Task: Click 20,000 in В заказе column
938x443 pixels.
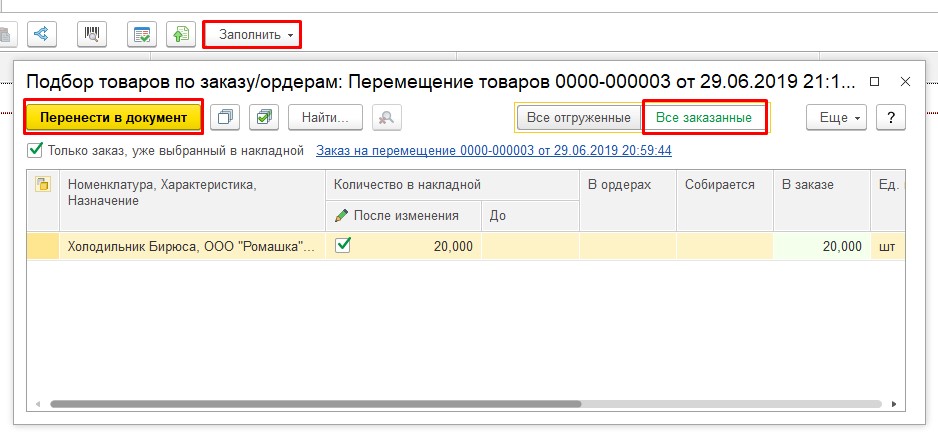Action: 842,246
